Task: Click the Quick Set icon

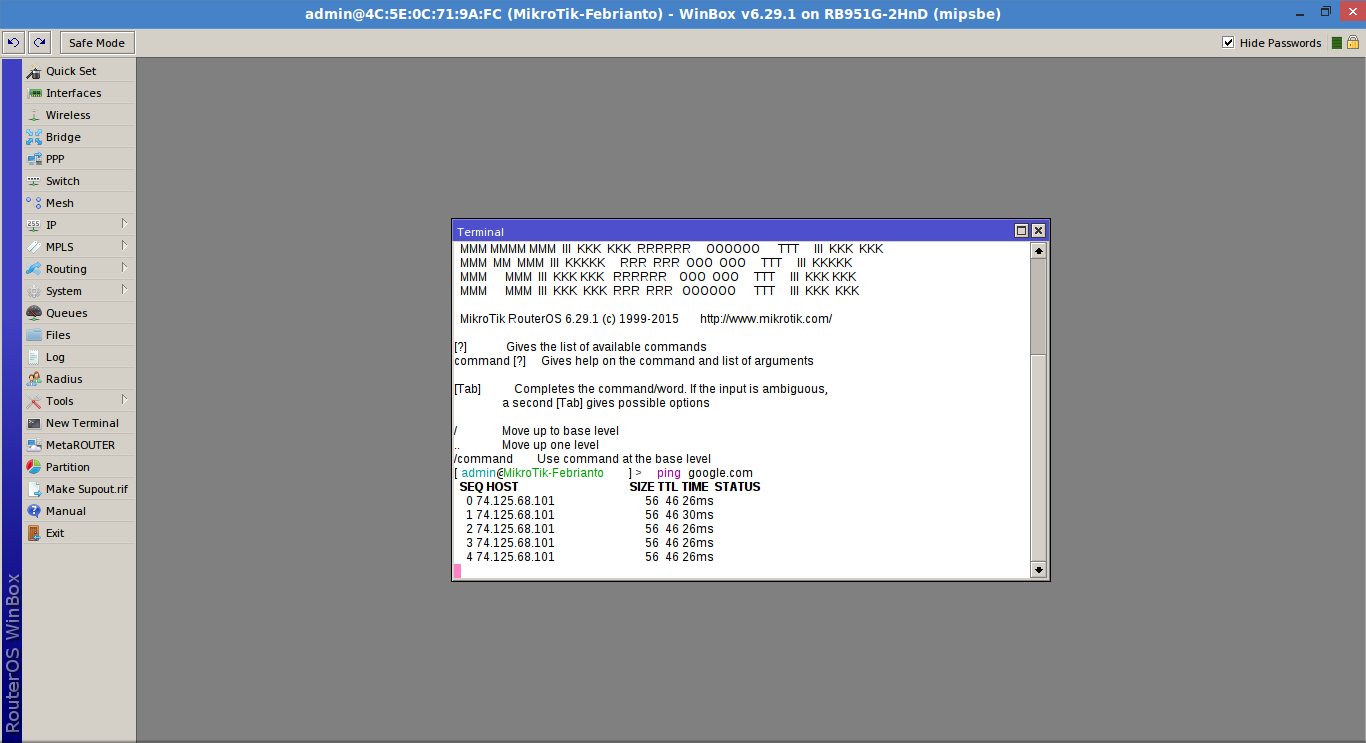Action: (x=34, y=71)
